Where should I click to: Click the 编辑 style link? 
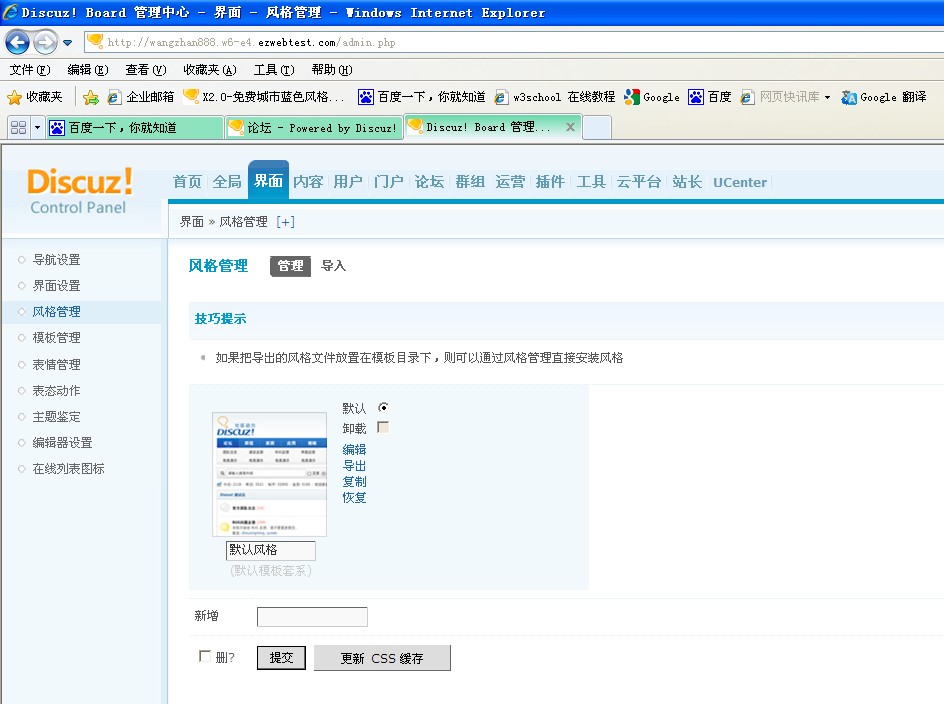coord(354,449)
